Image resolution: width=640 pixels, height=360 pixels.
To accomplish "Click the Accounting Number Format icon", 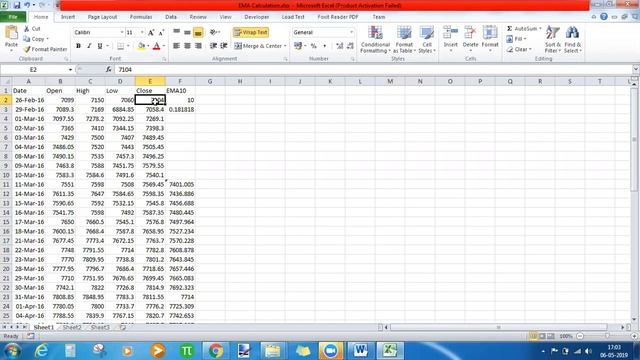I will (298, 46).
